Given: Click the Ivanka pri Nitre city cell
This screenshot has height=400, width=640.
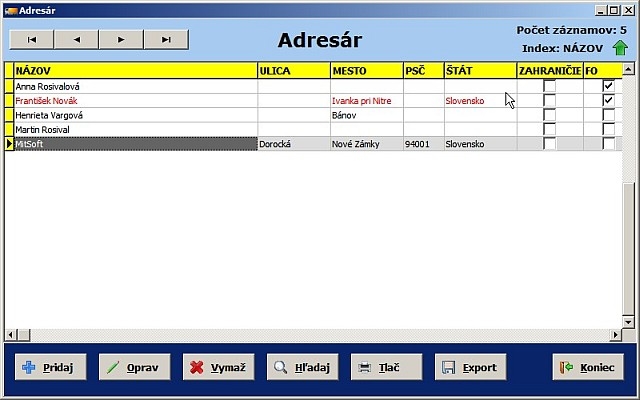Looking at the screenshot, I should tap(367, 100).
